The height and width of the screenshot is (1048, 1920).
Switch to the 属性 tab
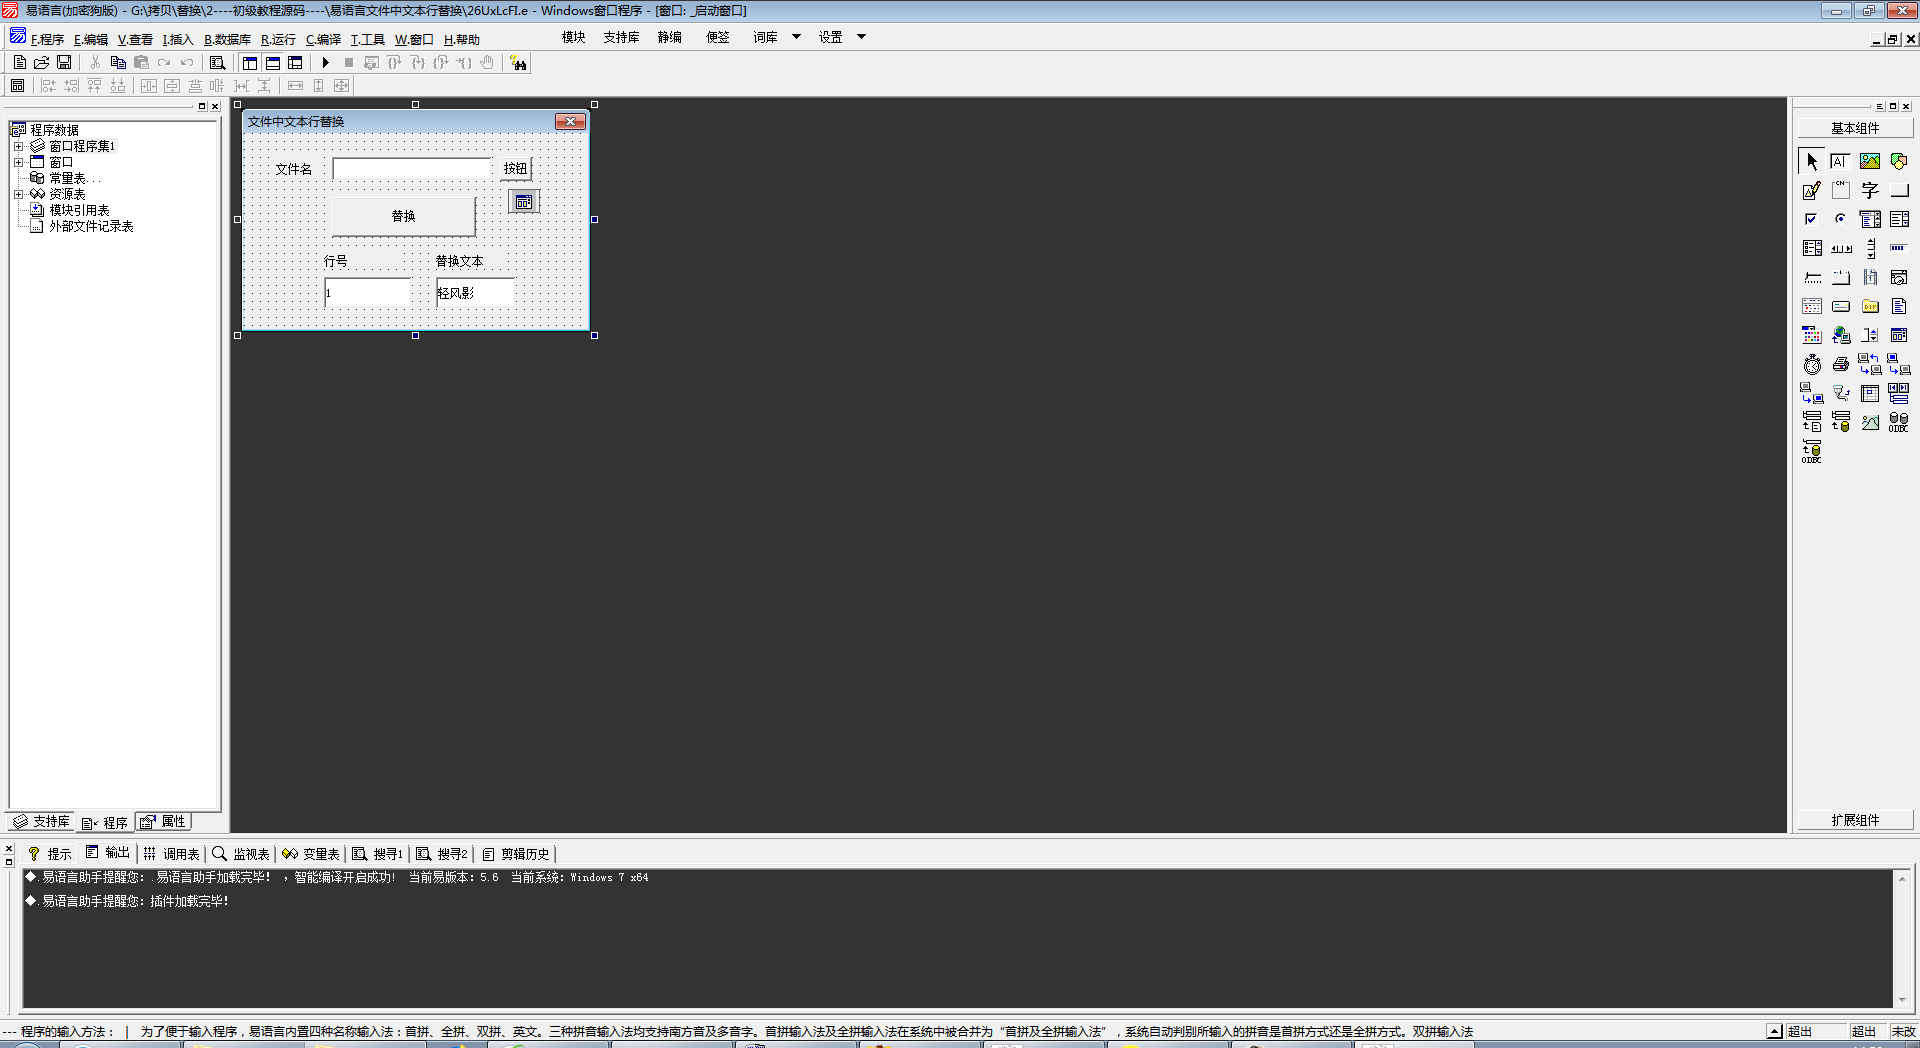coord(164,822)
